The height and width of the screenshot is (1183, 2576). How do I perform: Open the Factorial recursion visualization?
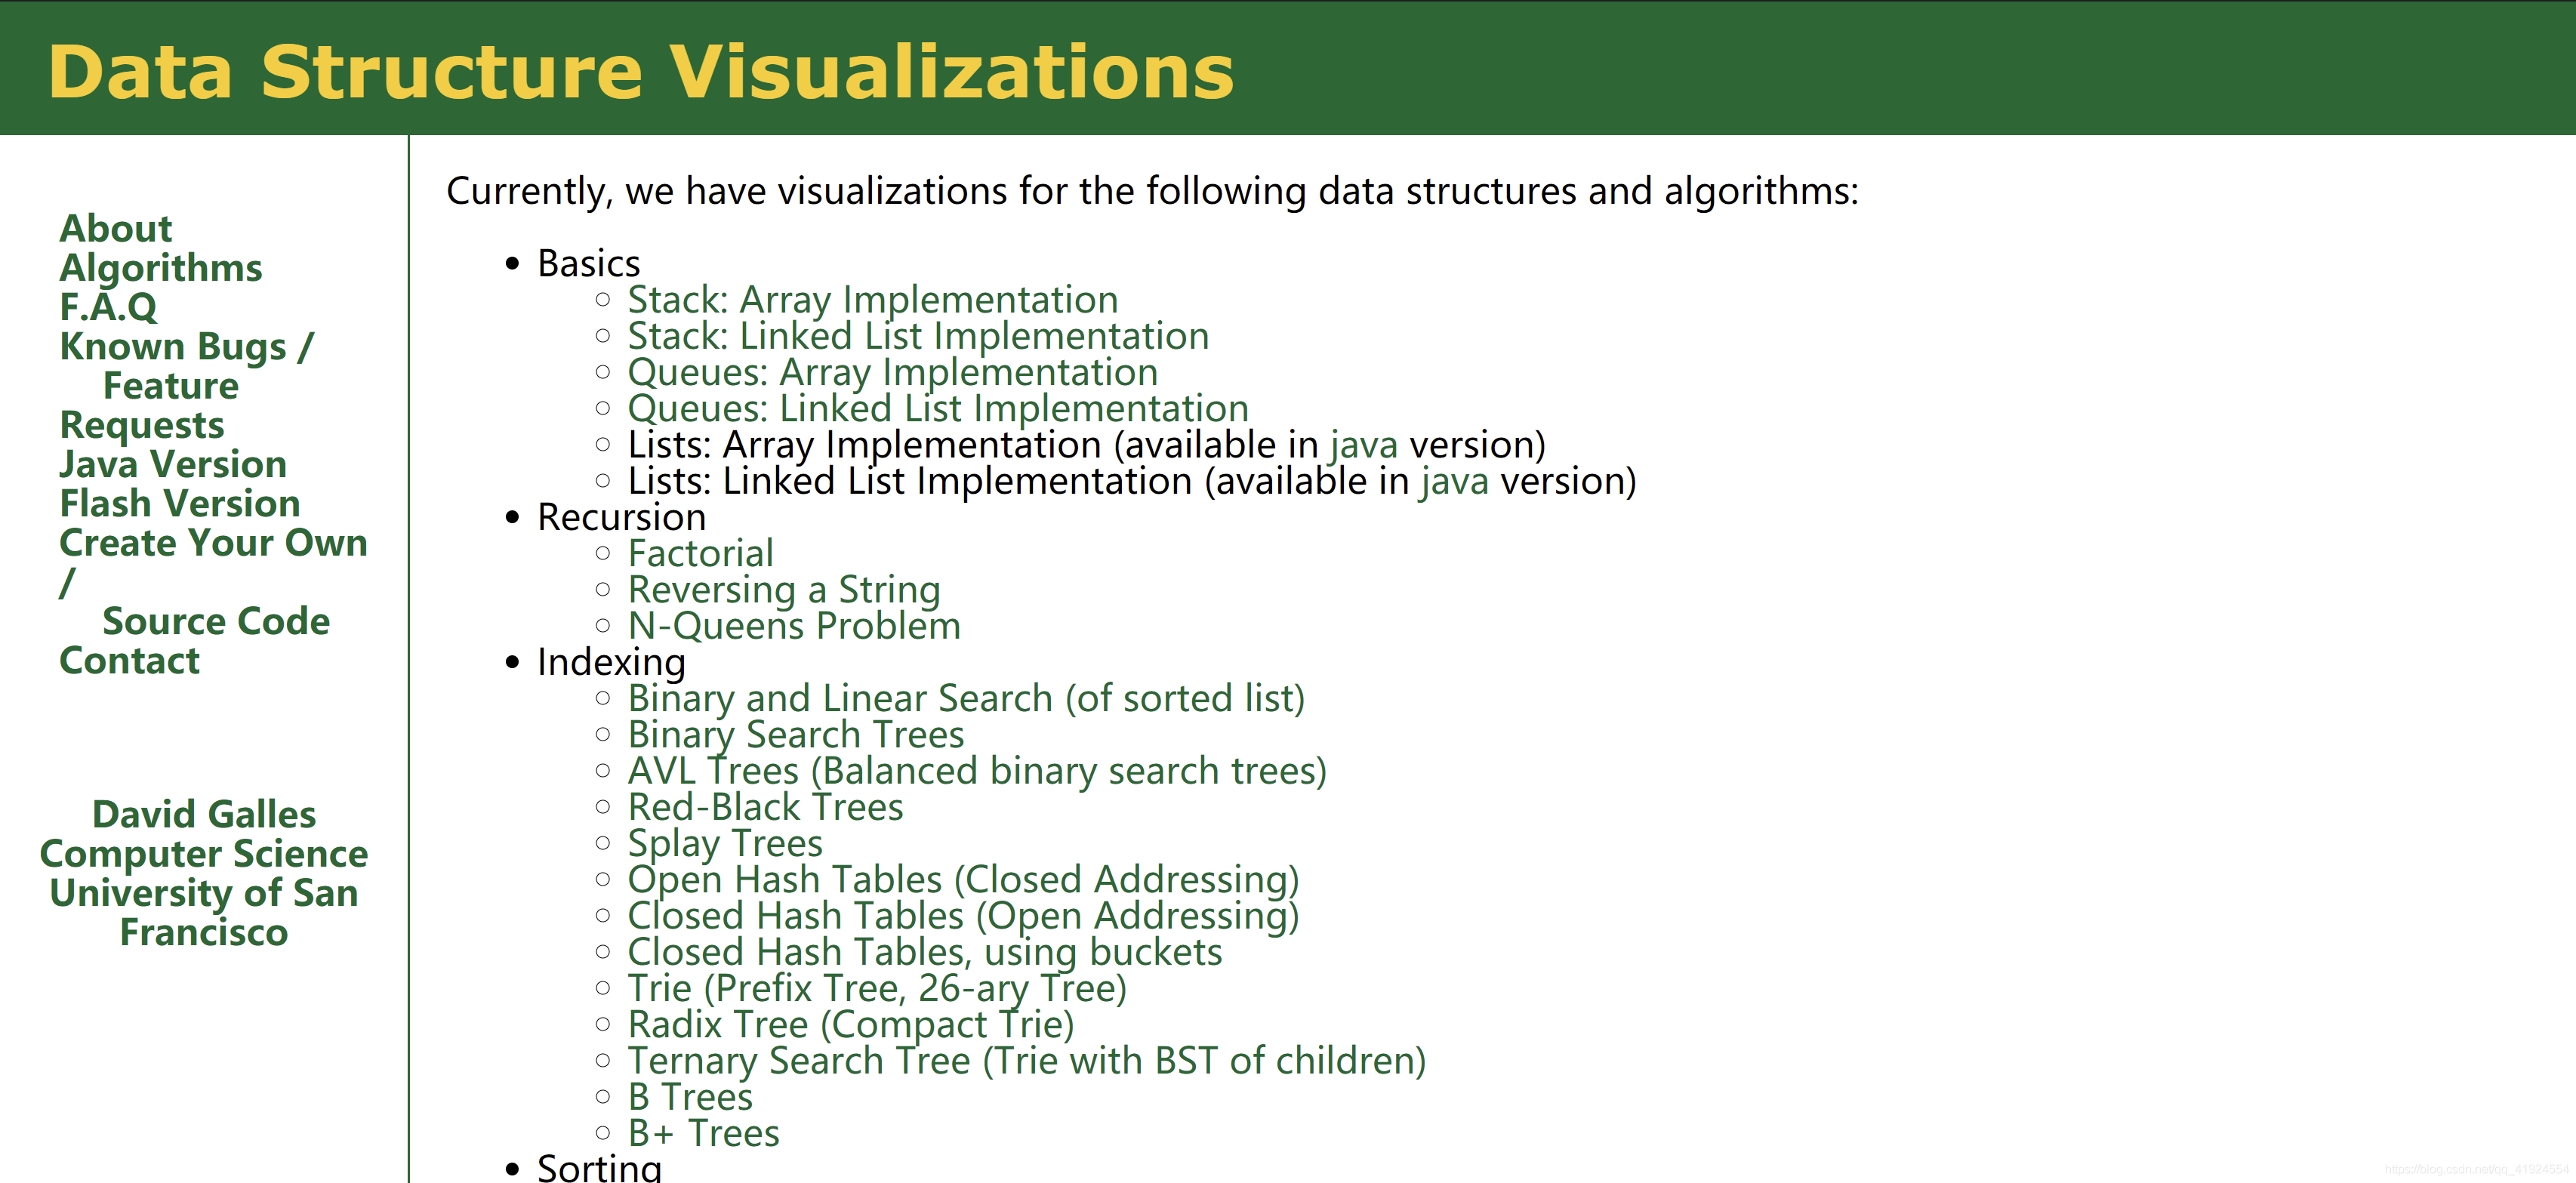[x=700, y=554]
